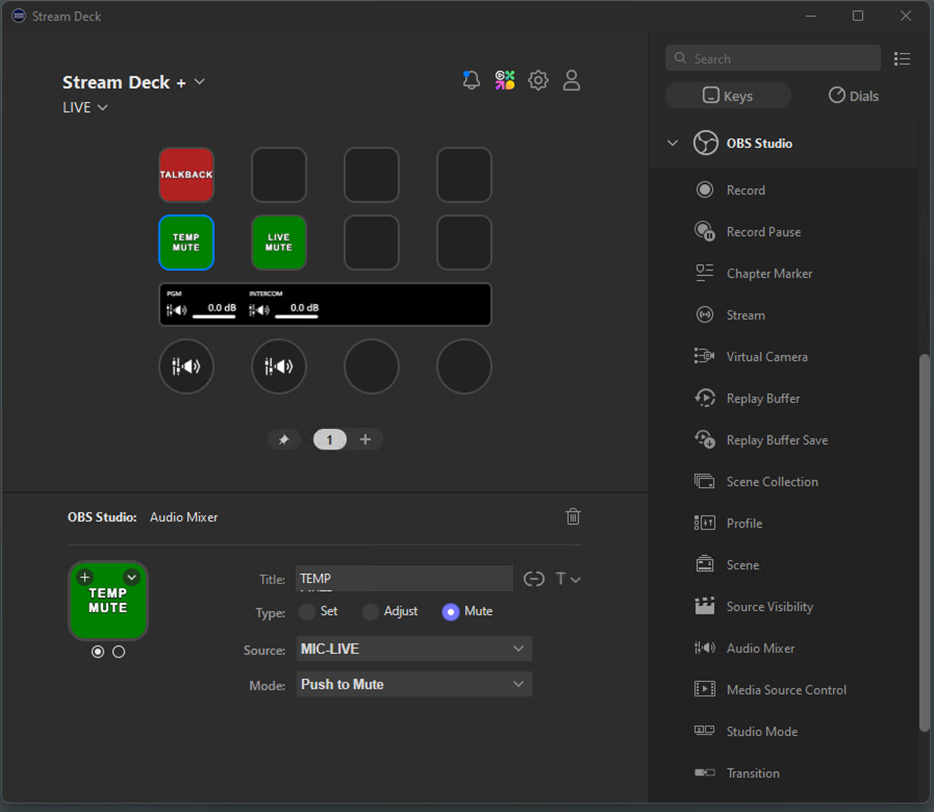
Task: Select second key state indicator
Action: tap(119, 652)
